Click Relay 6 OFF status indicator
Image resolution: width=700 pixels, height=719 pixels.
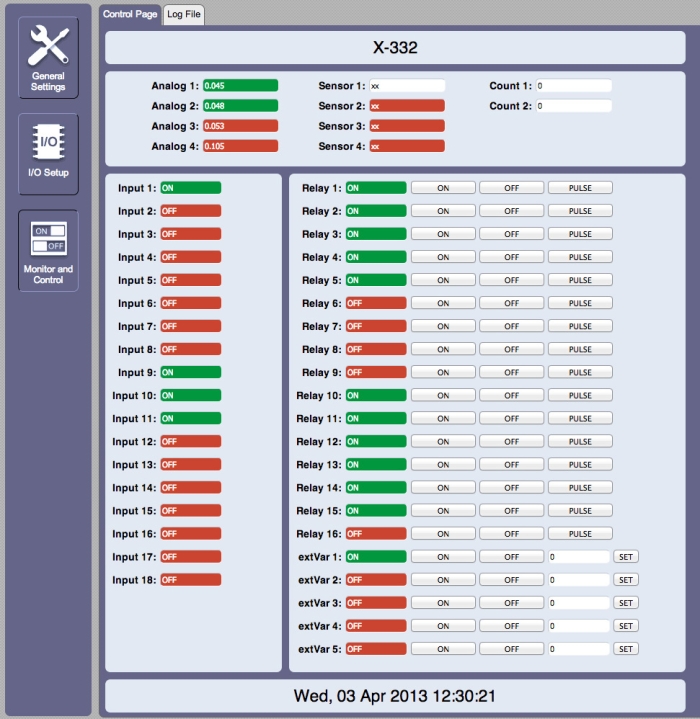click(x=376, y=303)
